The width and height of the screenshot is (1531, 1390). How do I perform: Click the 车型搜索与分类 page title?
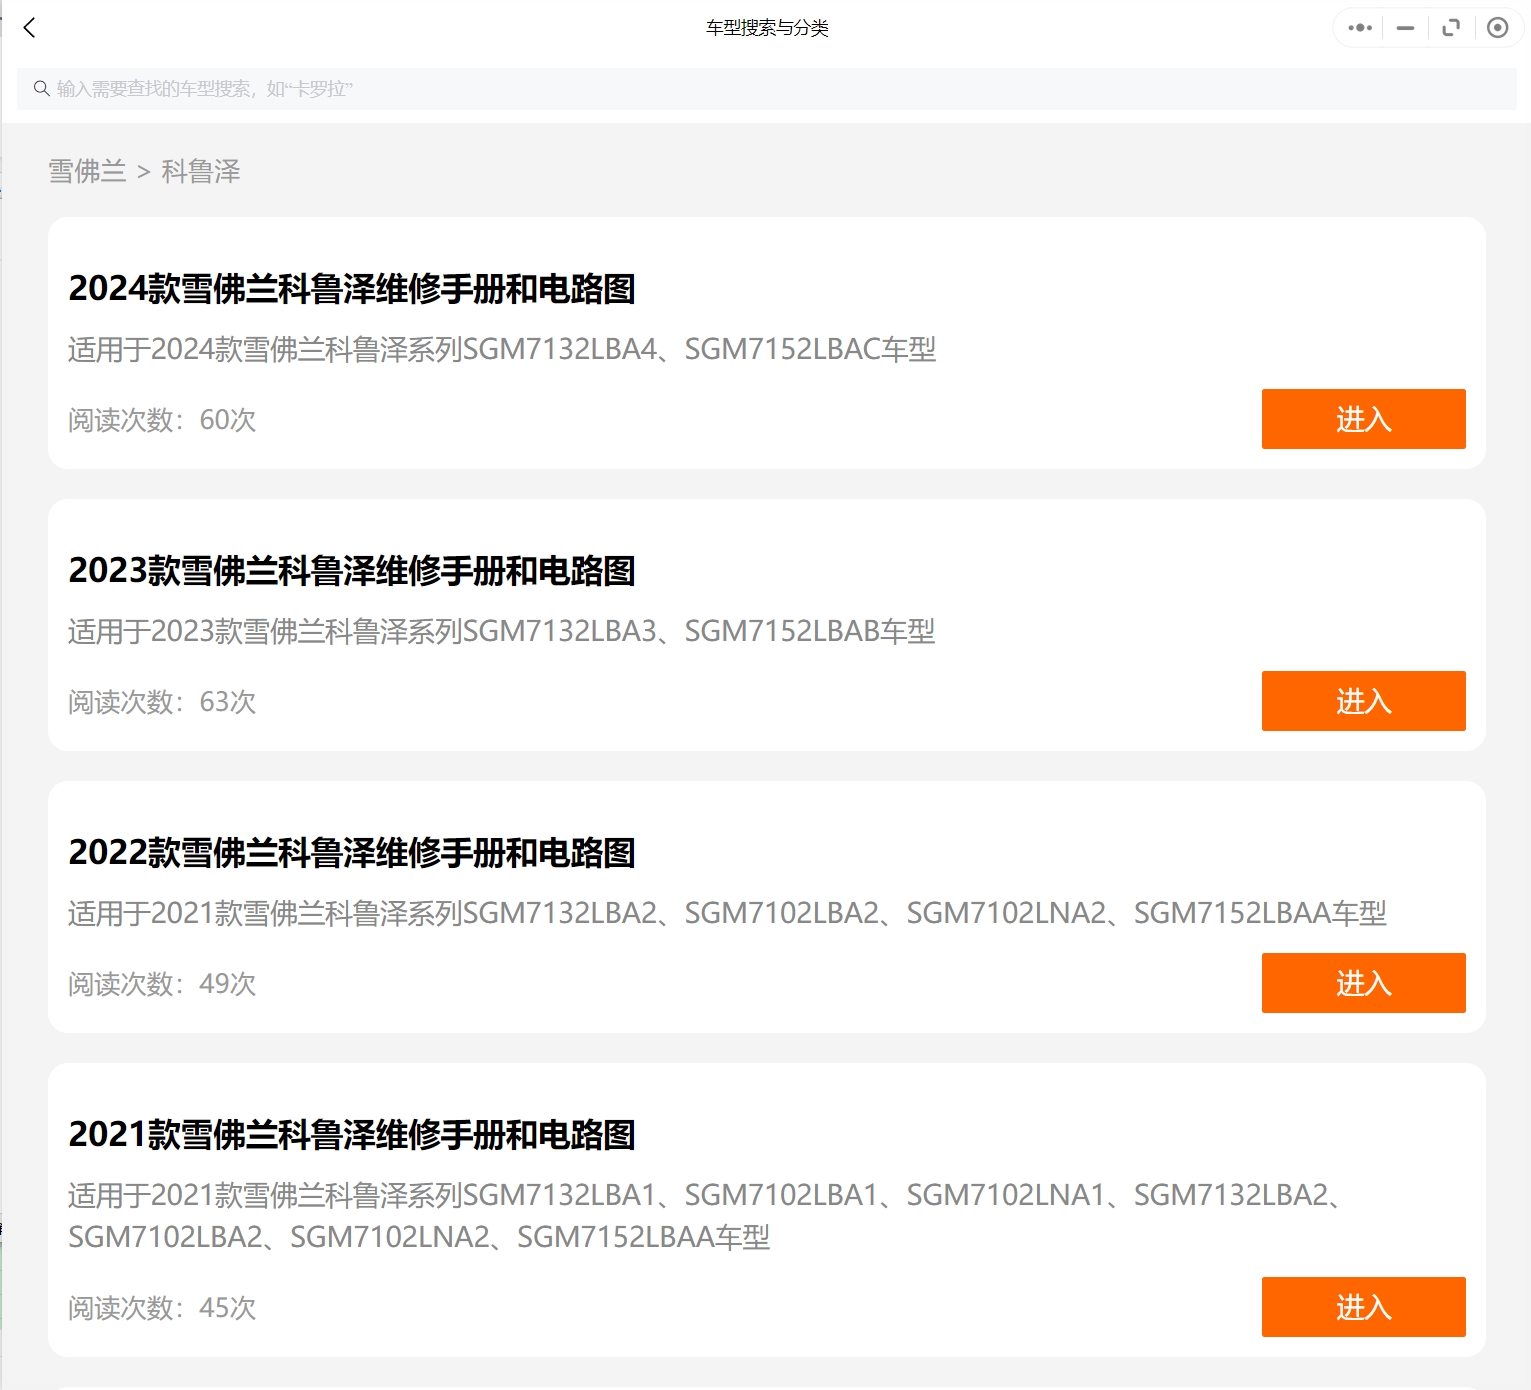767,28
